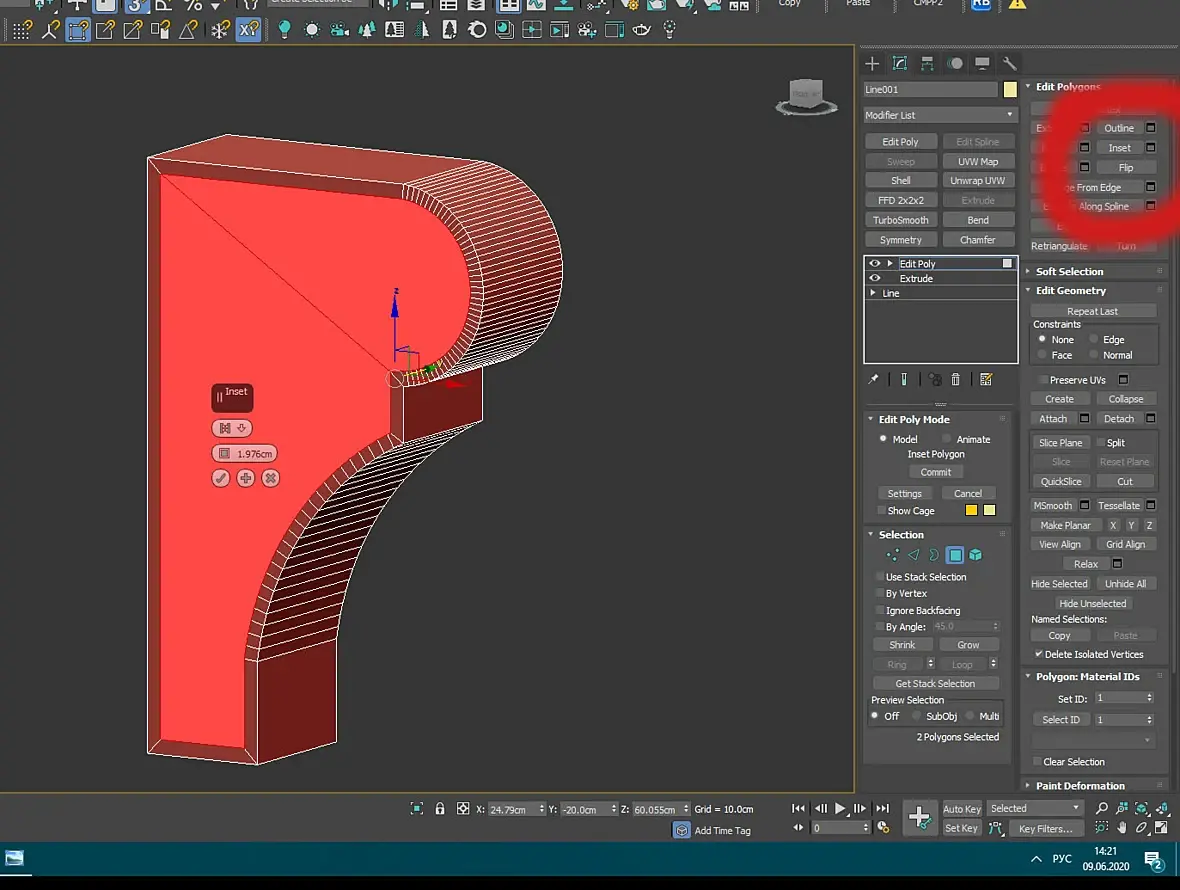Enable the Ignore Backfacing checkbox
The width and height of the screenshot is (1180, 890).
880,610
